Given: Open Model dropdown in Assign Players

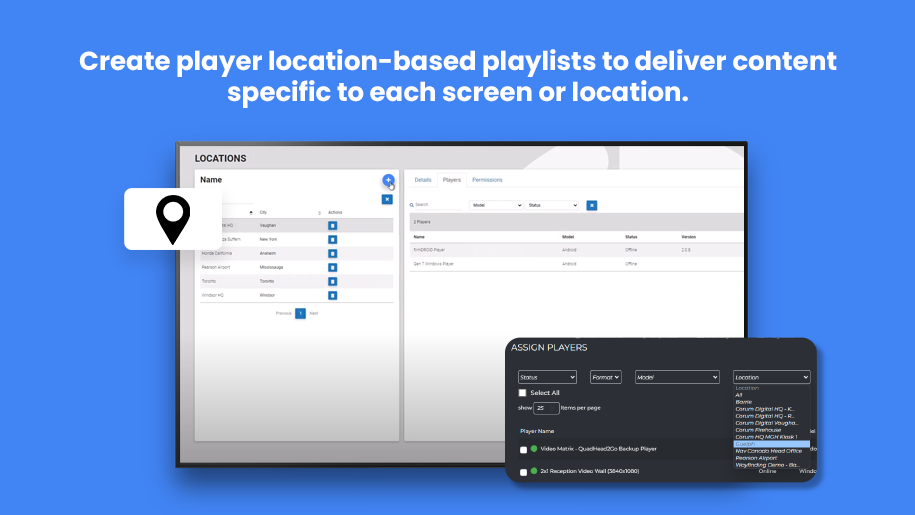Looking at the screenshot, I should point(677,377).
